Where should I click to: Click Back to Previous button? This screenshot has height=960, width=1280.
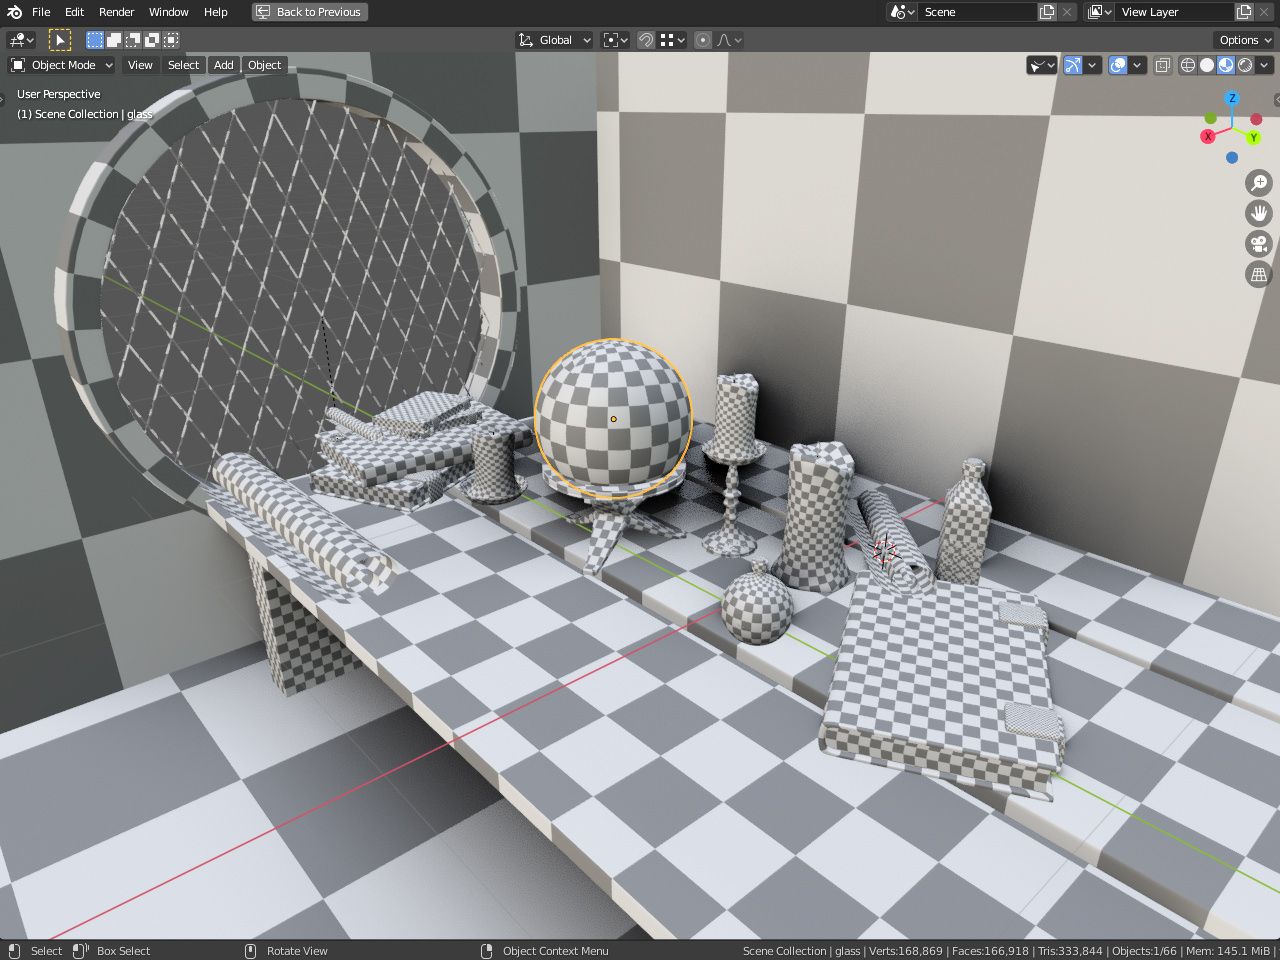309,12
